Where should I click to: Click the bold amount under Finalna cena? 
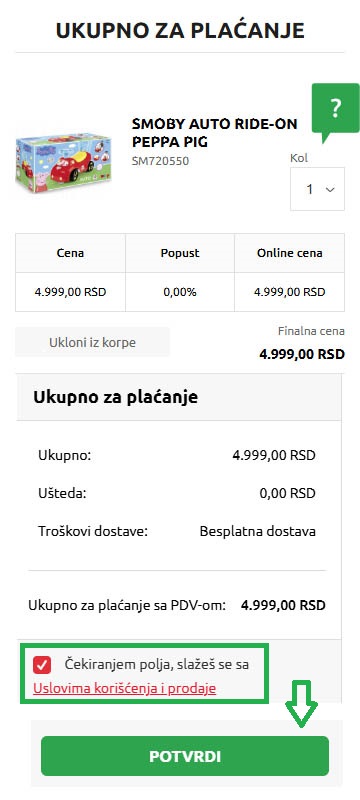[x=302, y=354]
